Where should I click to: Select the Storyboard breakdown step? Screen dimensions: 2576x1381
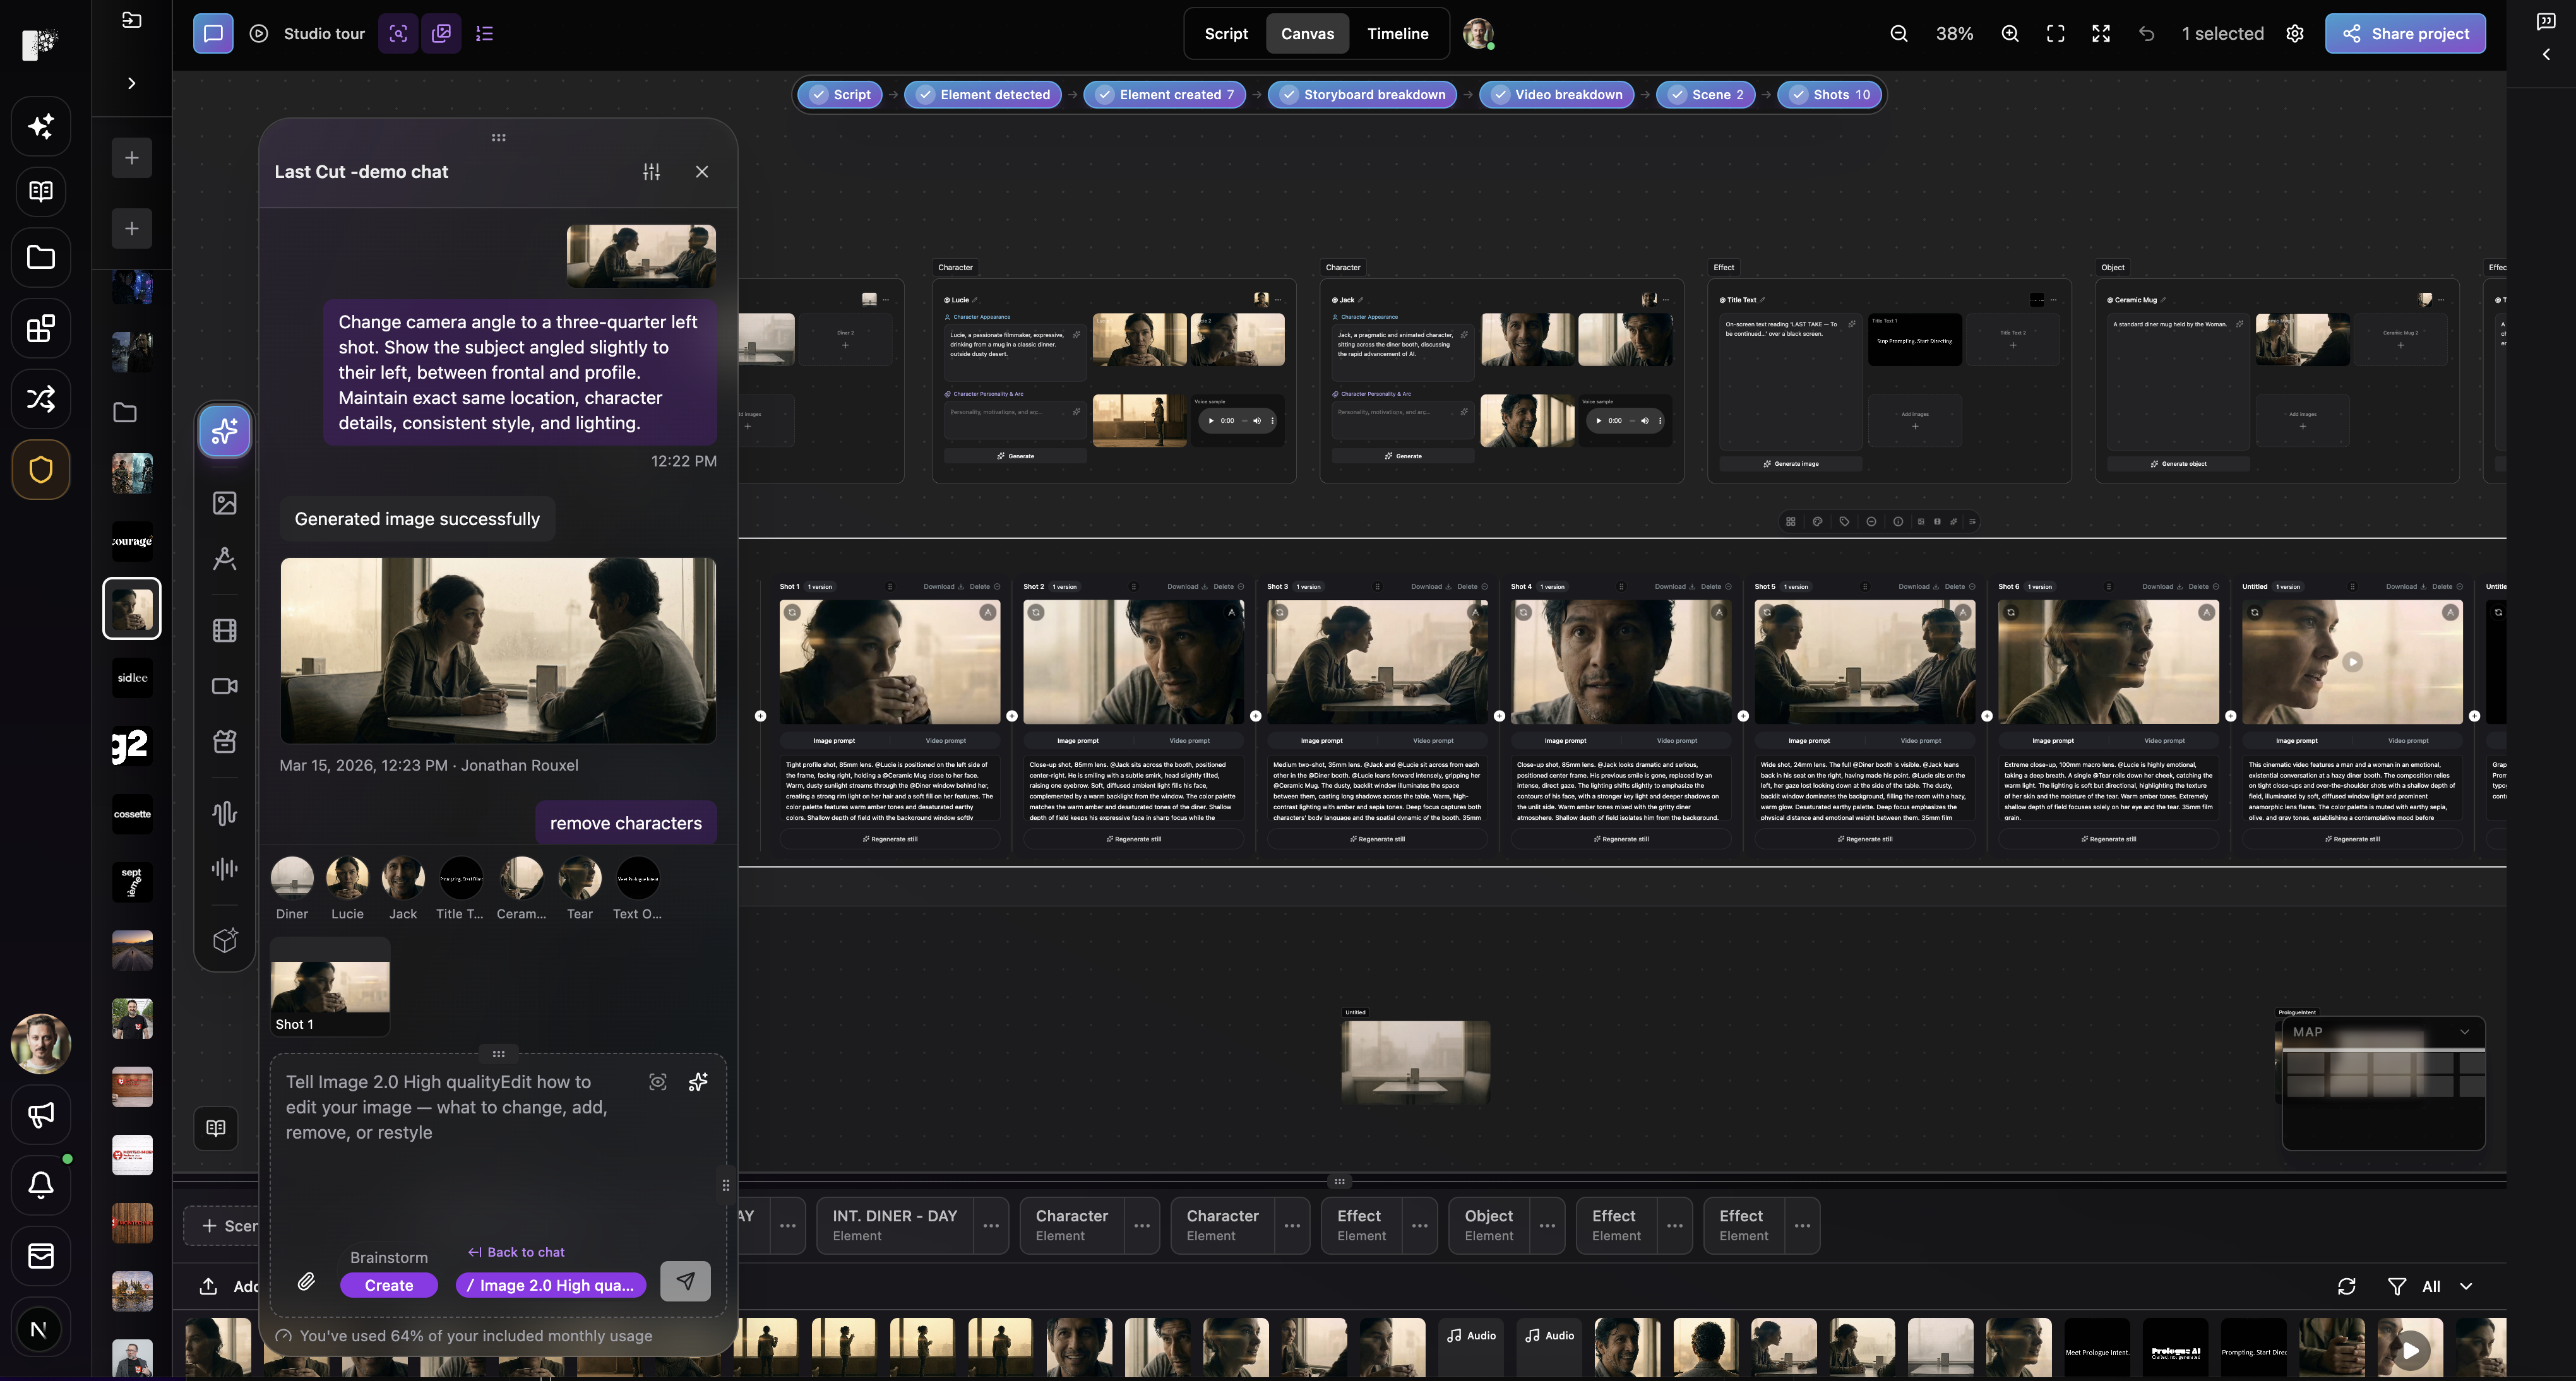click(1362, 94)
